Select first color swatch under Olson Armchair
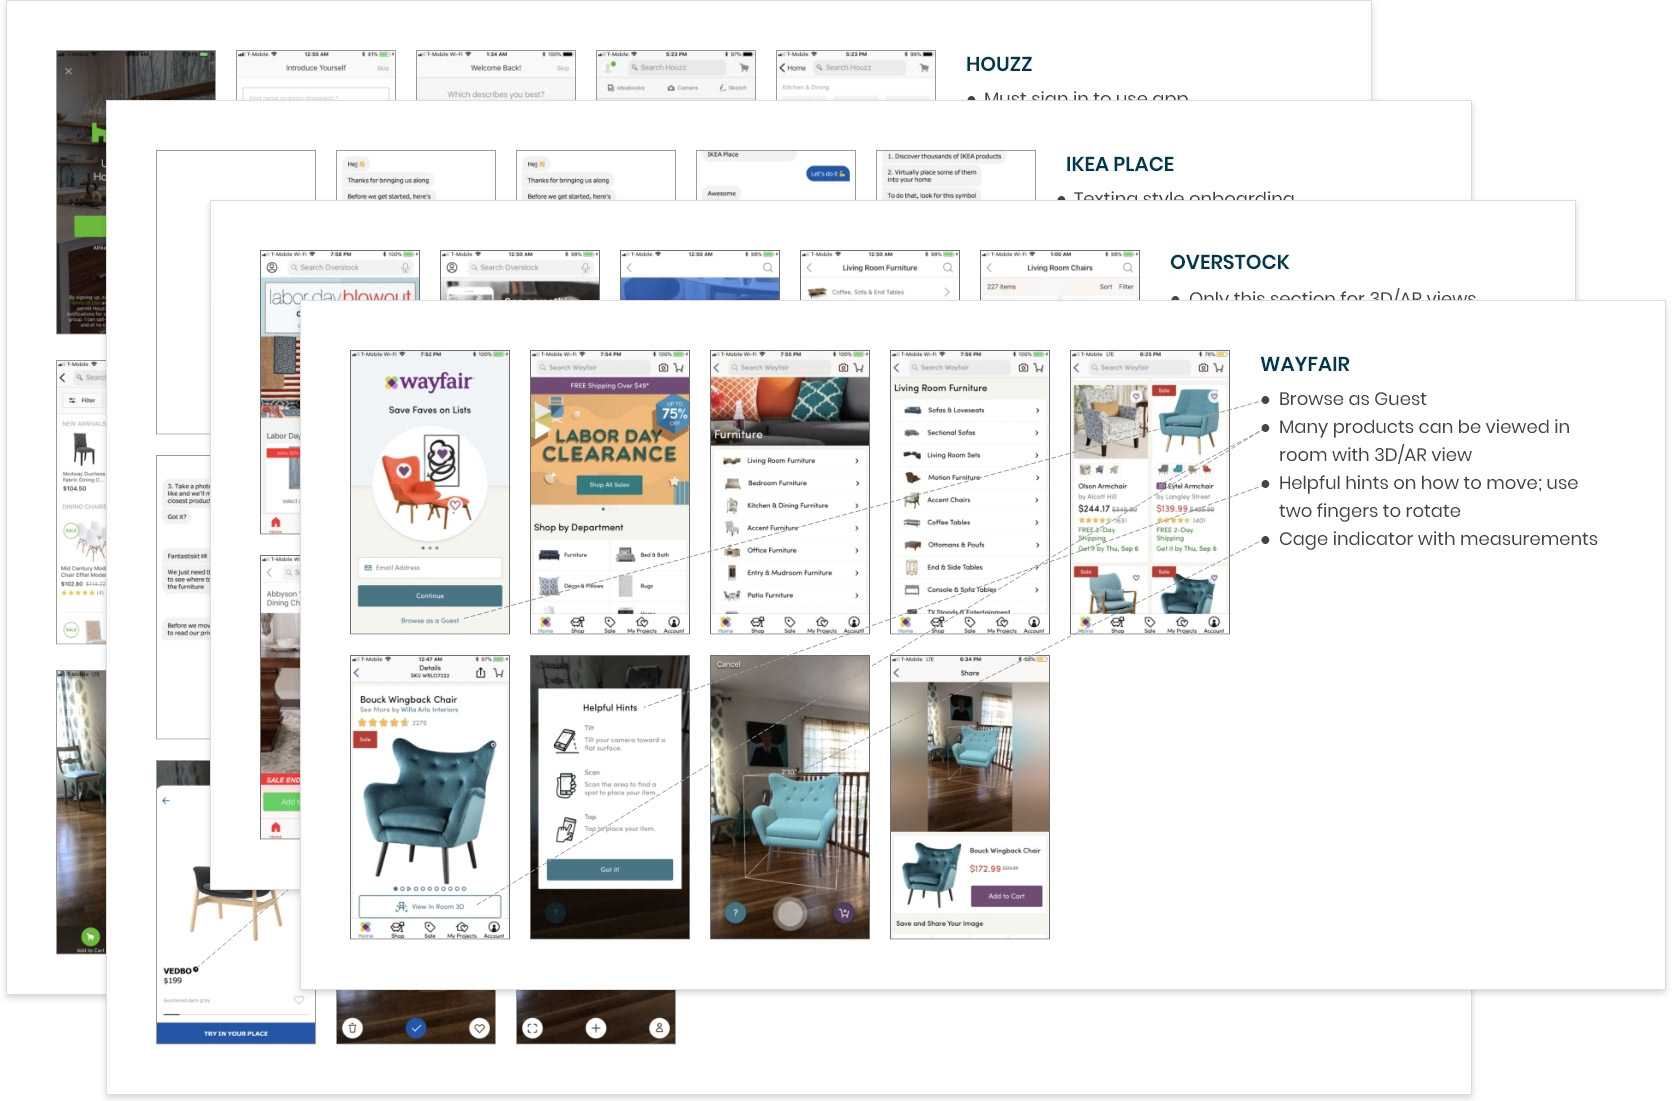 [x=1087, y=469]
